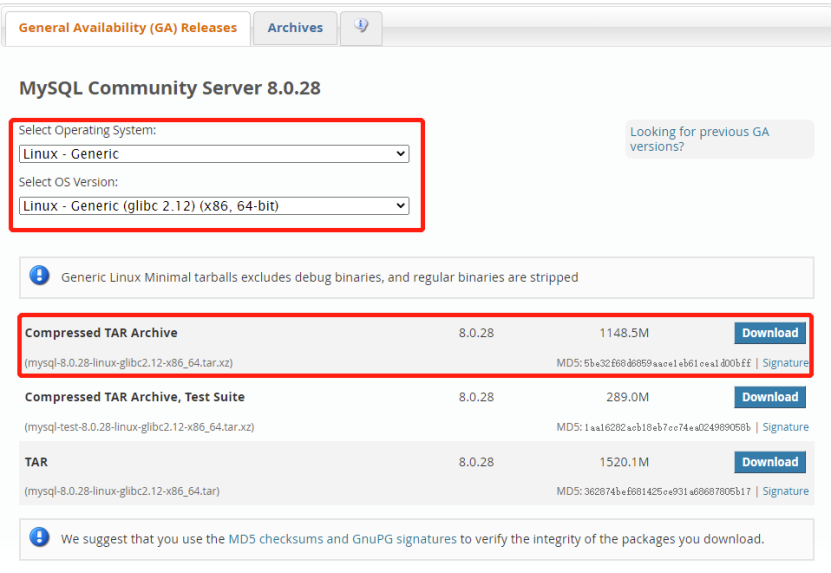Select MD5 hash of the TAR row
Screen dimensions: 831x573
[x=667, y=491]
